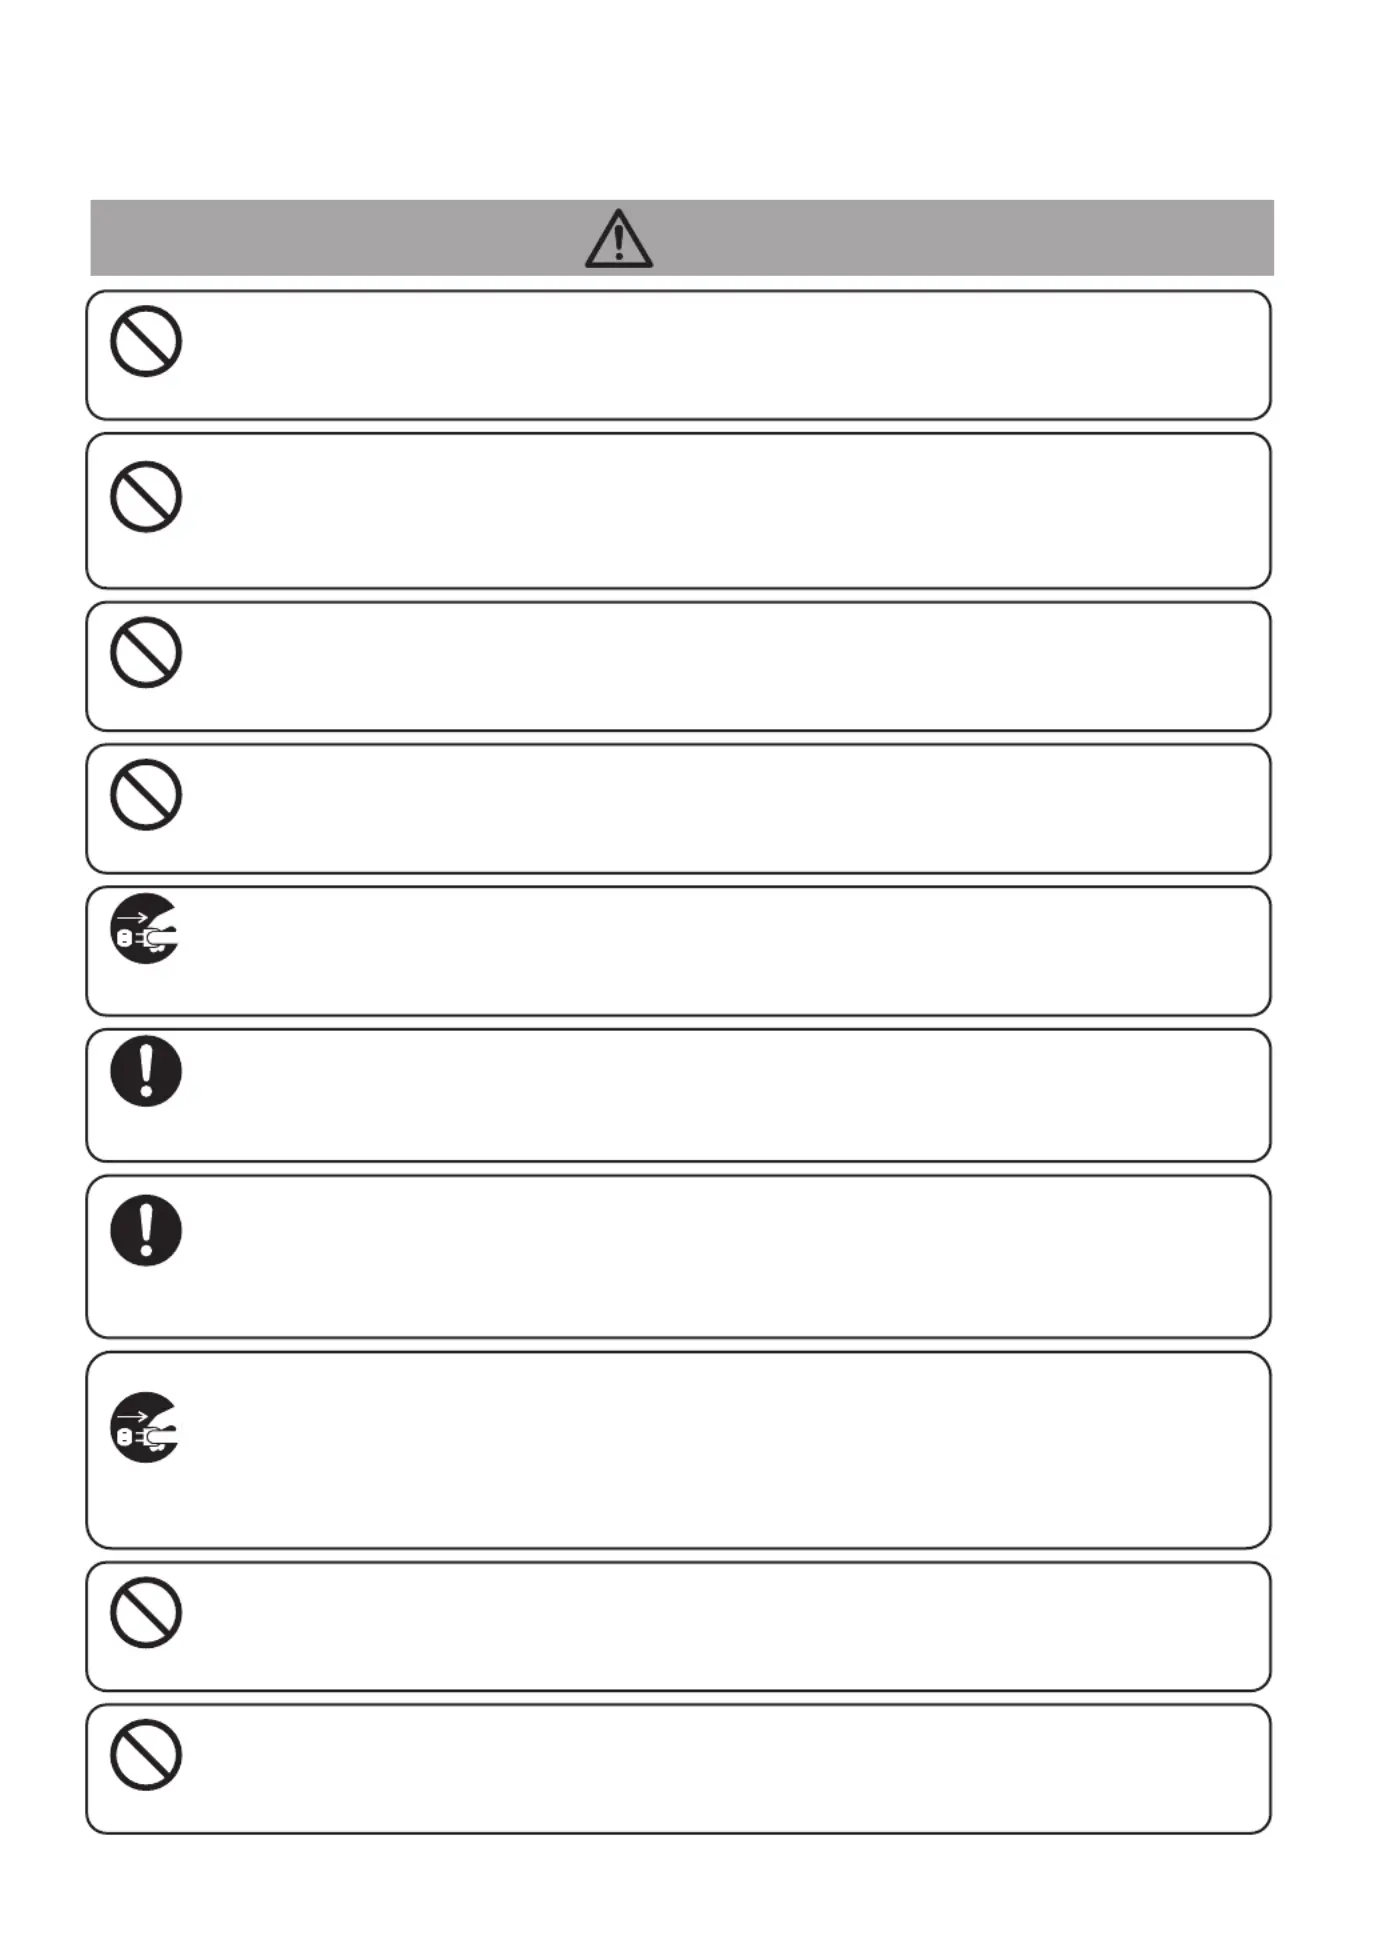Screen dimensions: 1376x1943
Task: Click the upper unplug-power-cord icon
Action: [145, 929]
